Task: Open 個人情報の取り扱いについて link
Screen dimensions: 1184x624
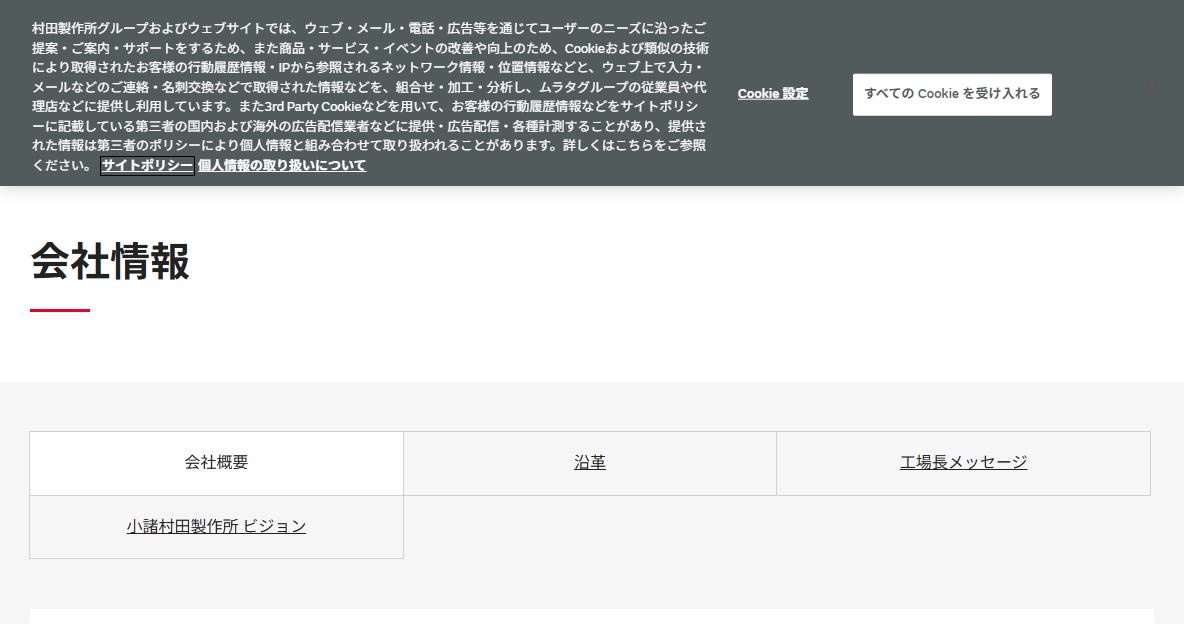Action: pos(282,165)
